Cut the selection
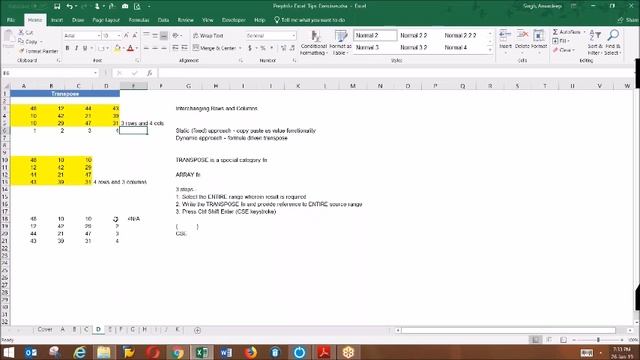This screenshot has height=360, width=640. click(26, 32)
